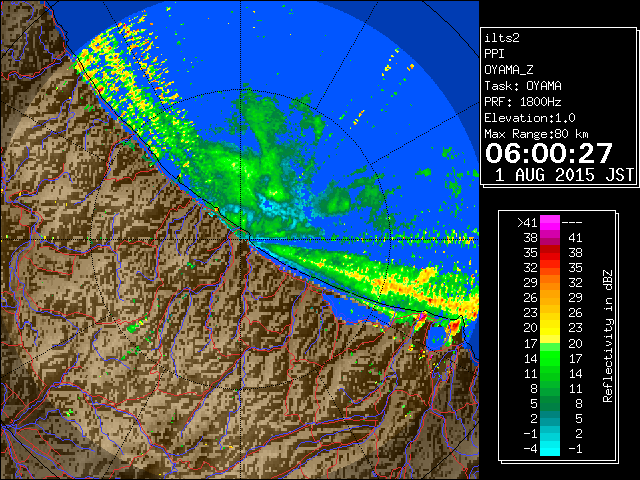Click the 'ilts2' label in info box

502,38
